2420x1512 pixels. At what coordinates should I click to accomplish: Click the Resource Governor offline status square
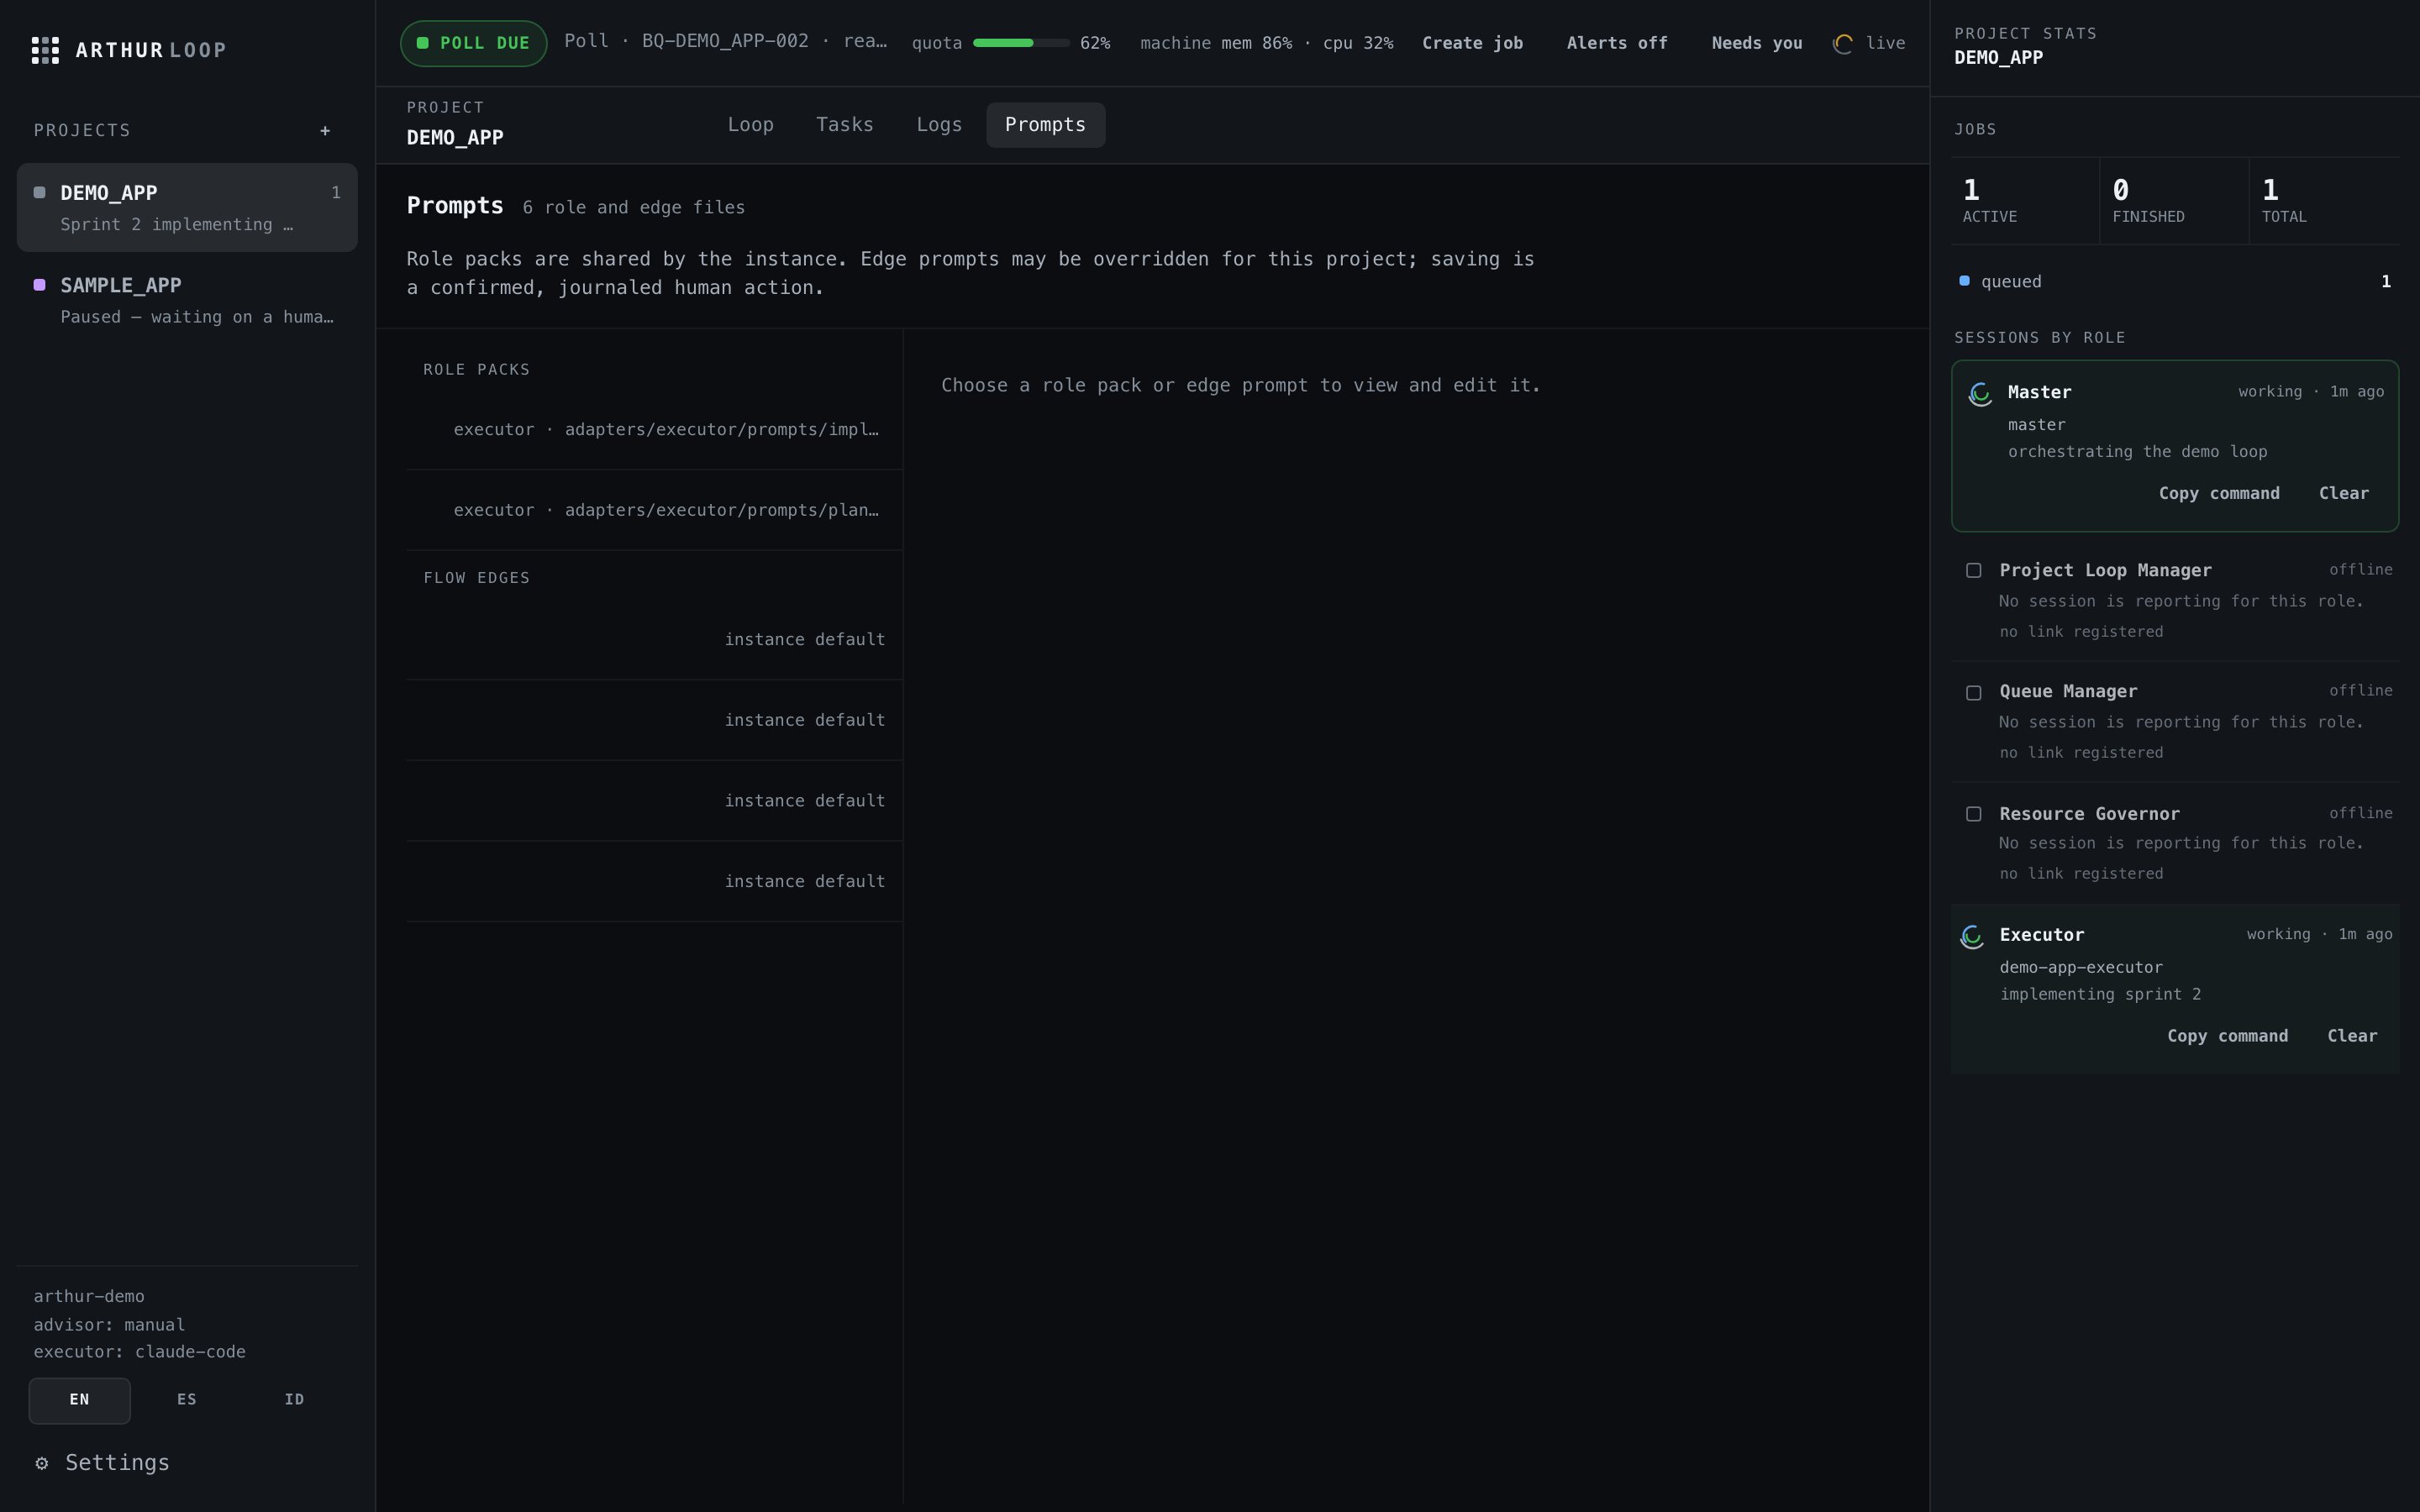[1974, 814]
